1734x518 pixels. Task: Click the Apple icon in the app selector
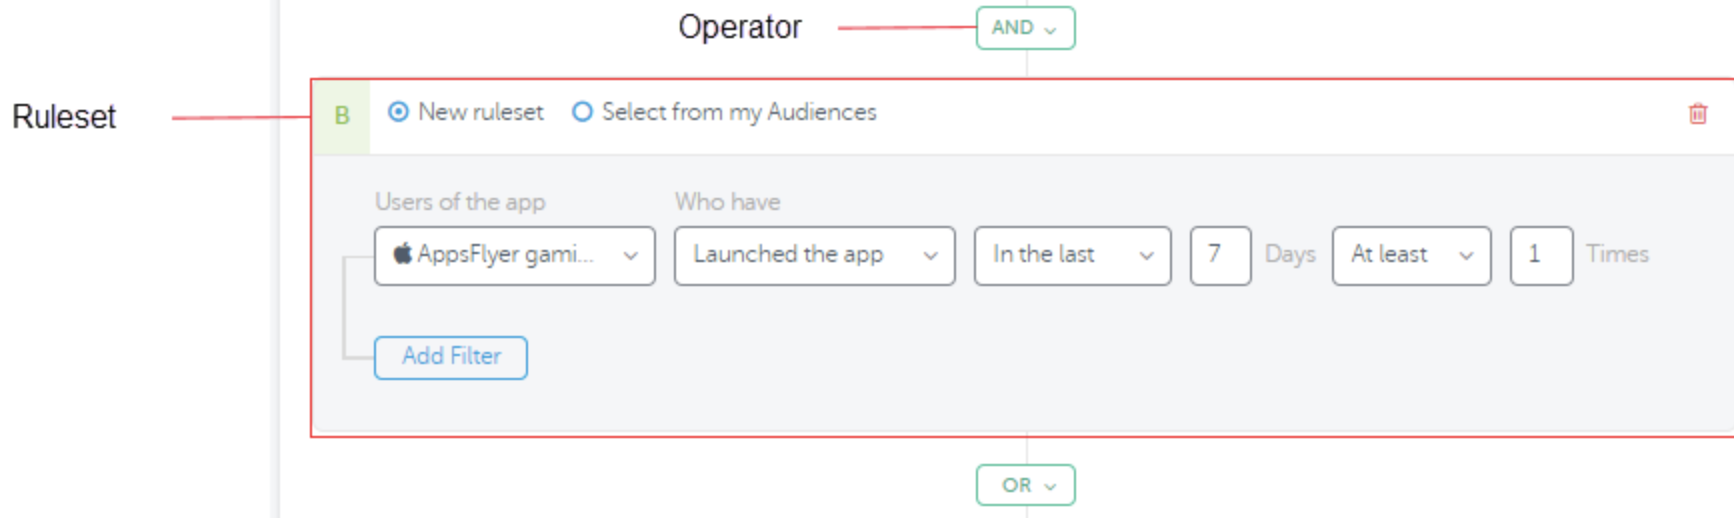pos(402,253)
